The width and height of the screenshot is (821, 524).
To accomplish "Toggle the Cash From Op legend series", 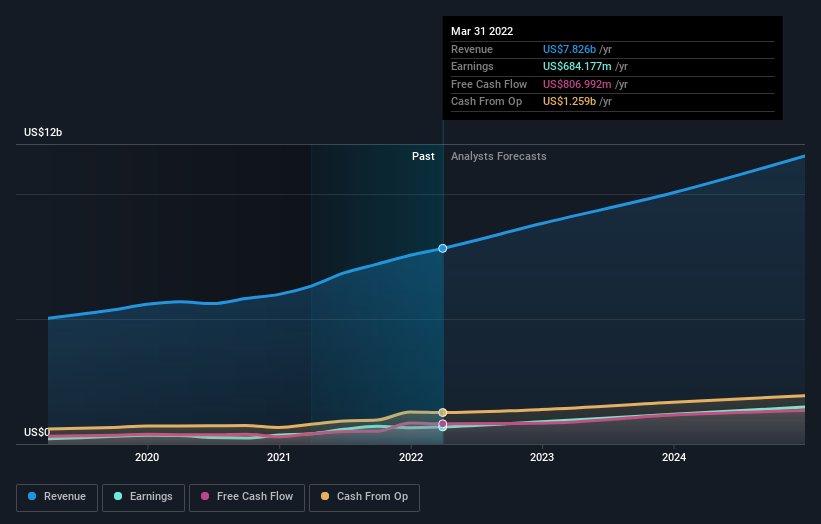I will click(x=364, y=497).
